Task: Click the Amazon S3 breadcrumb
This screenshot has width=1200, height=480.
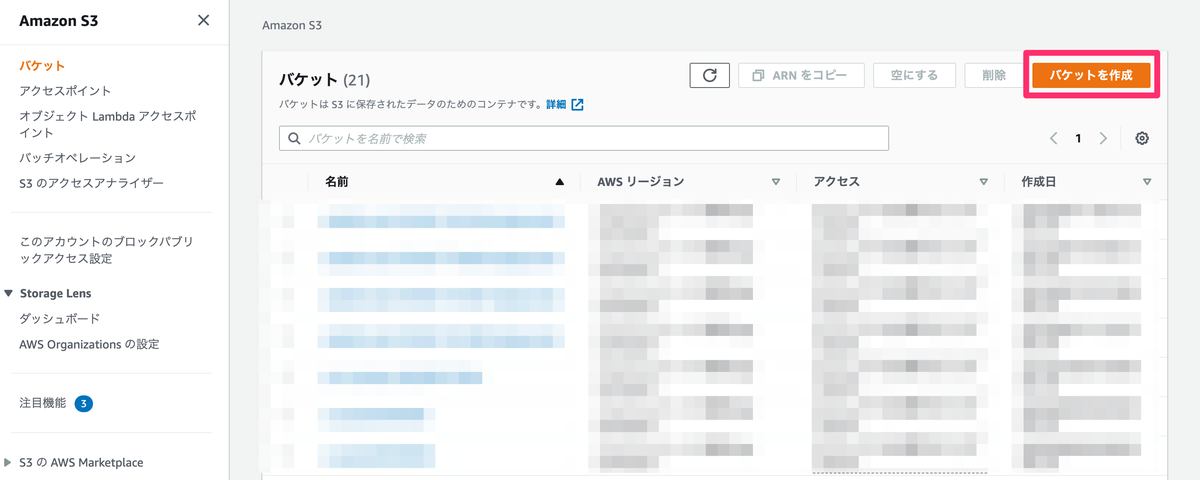Action: [x=292, y=25]
